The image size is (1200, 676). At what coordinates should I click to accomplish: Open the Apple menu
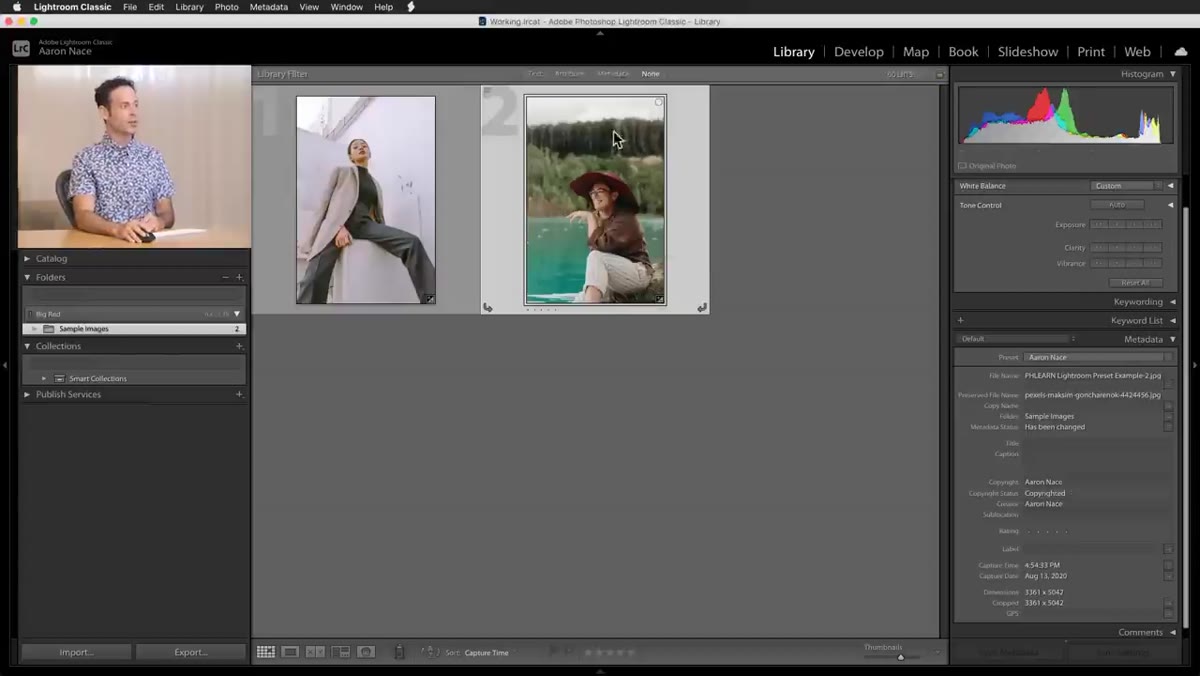[x=16, y=7]
